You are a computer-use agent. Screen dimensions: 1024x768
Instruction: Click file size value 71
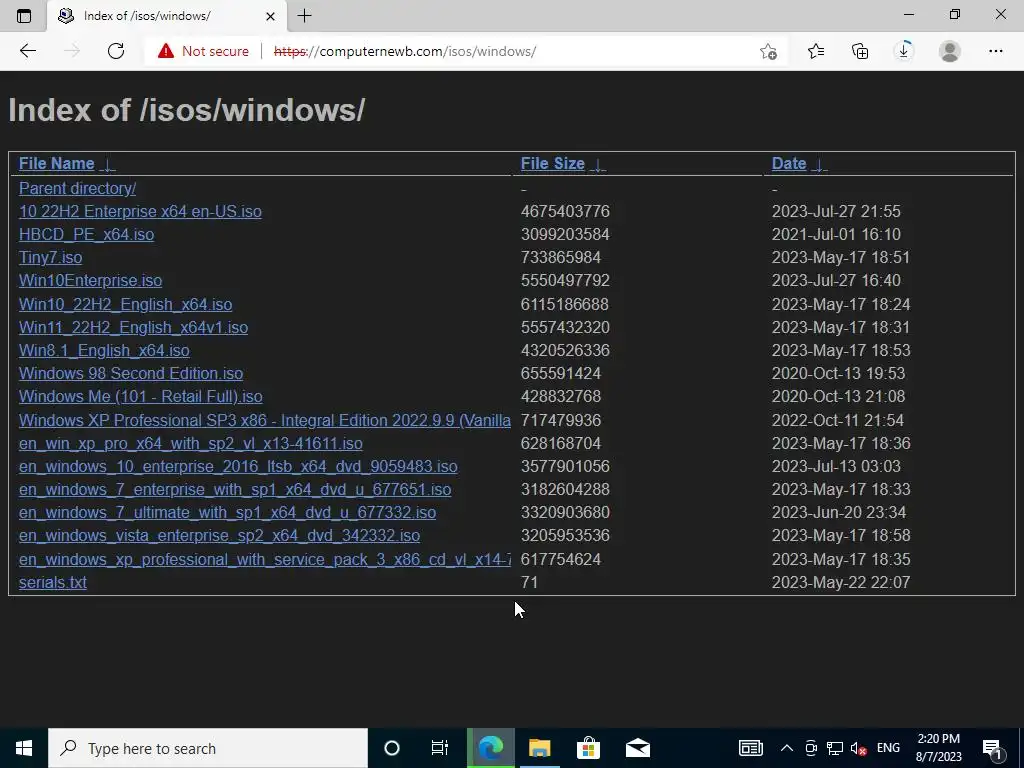click(529, 582)
